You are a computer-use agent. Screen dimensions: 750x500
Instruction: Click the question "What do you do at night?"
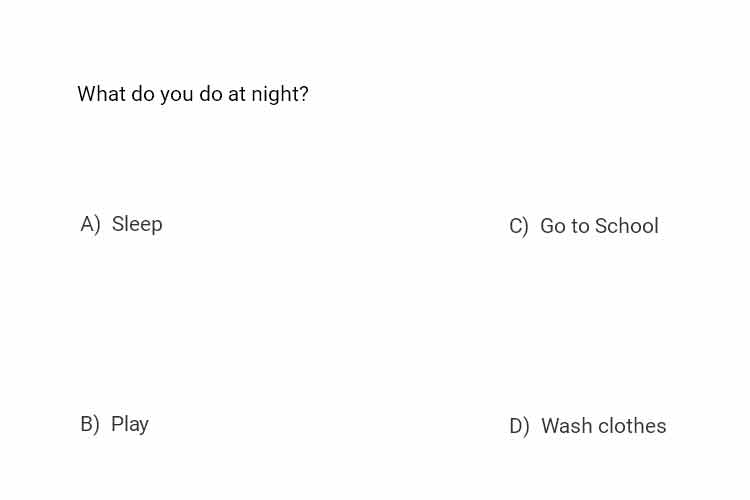(x=193, y=94)
